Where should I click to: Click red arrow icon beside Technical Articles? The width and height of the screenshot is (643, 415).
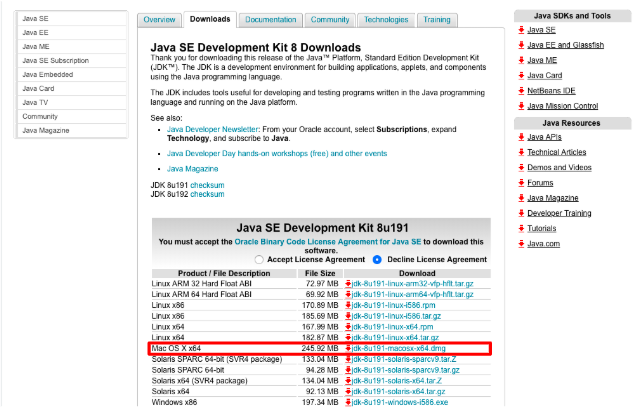point(521,152)
